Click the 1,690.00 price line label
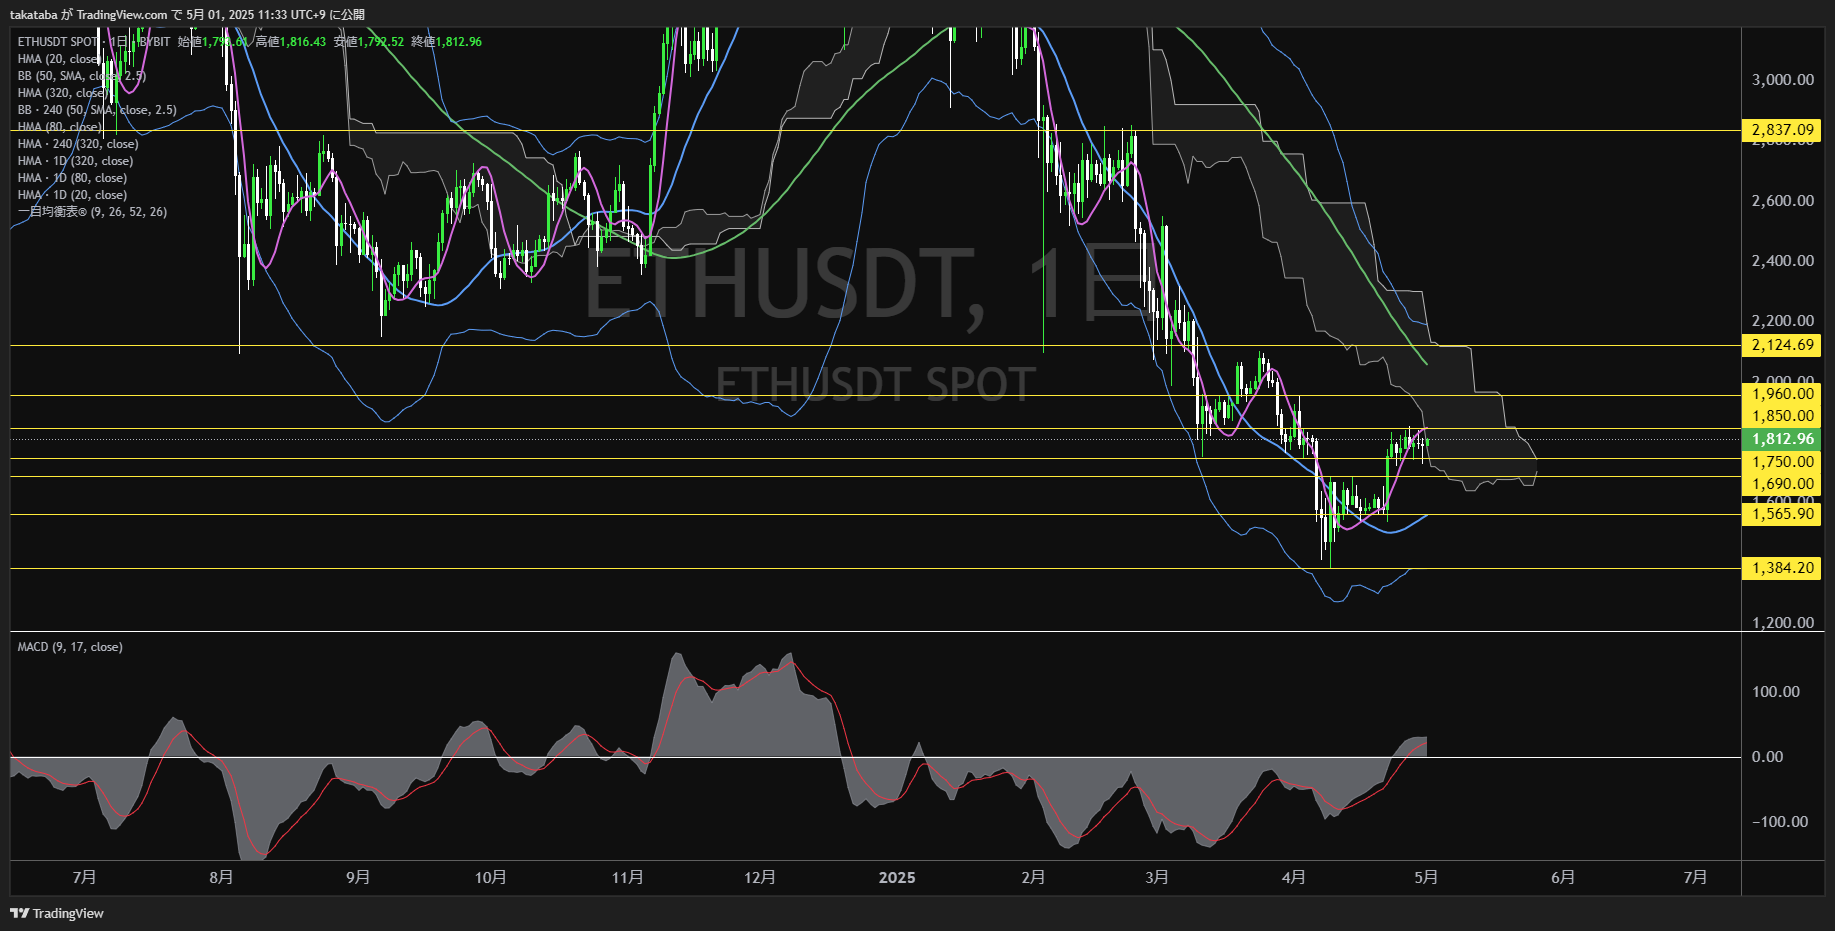 point(1782,484)
